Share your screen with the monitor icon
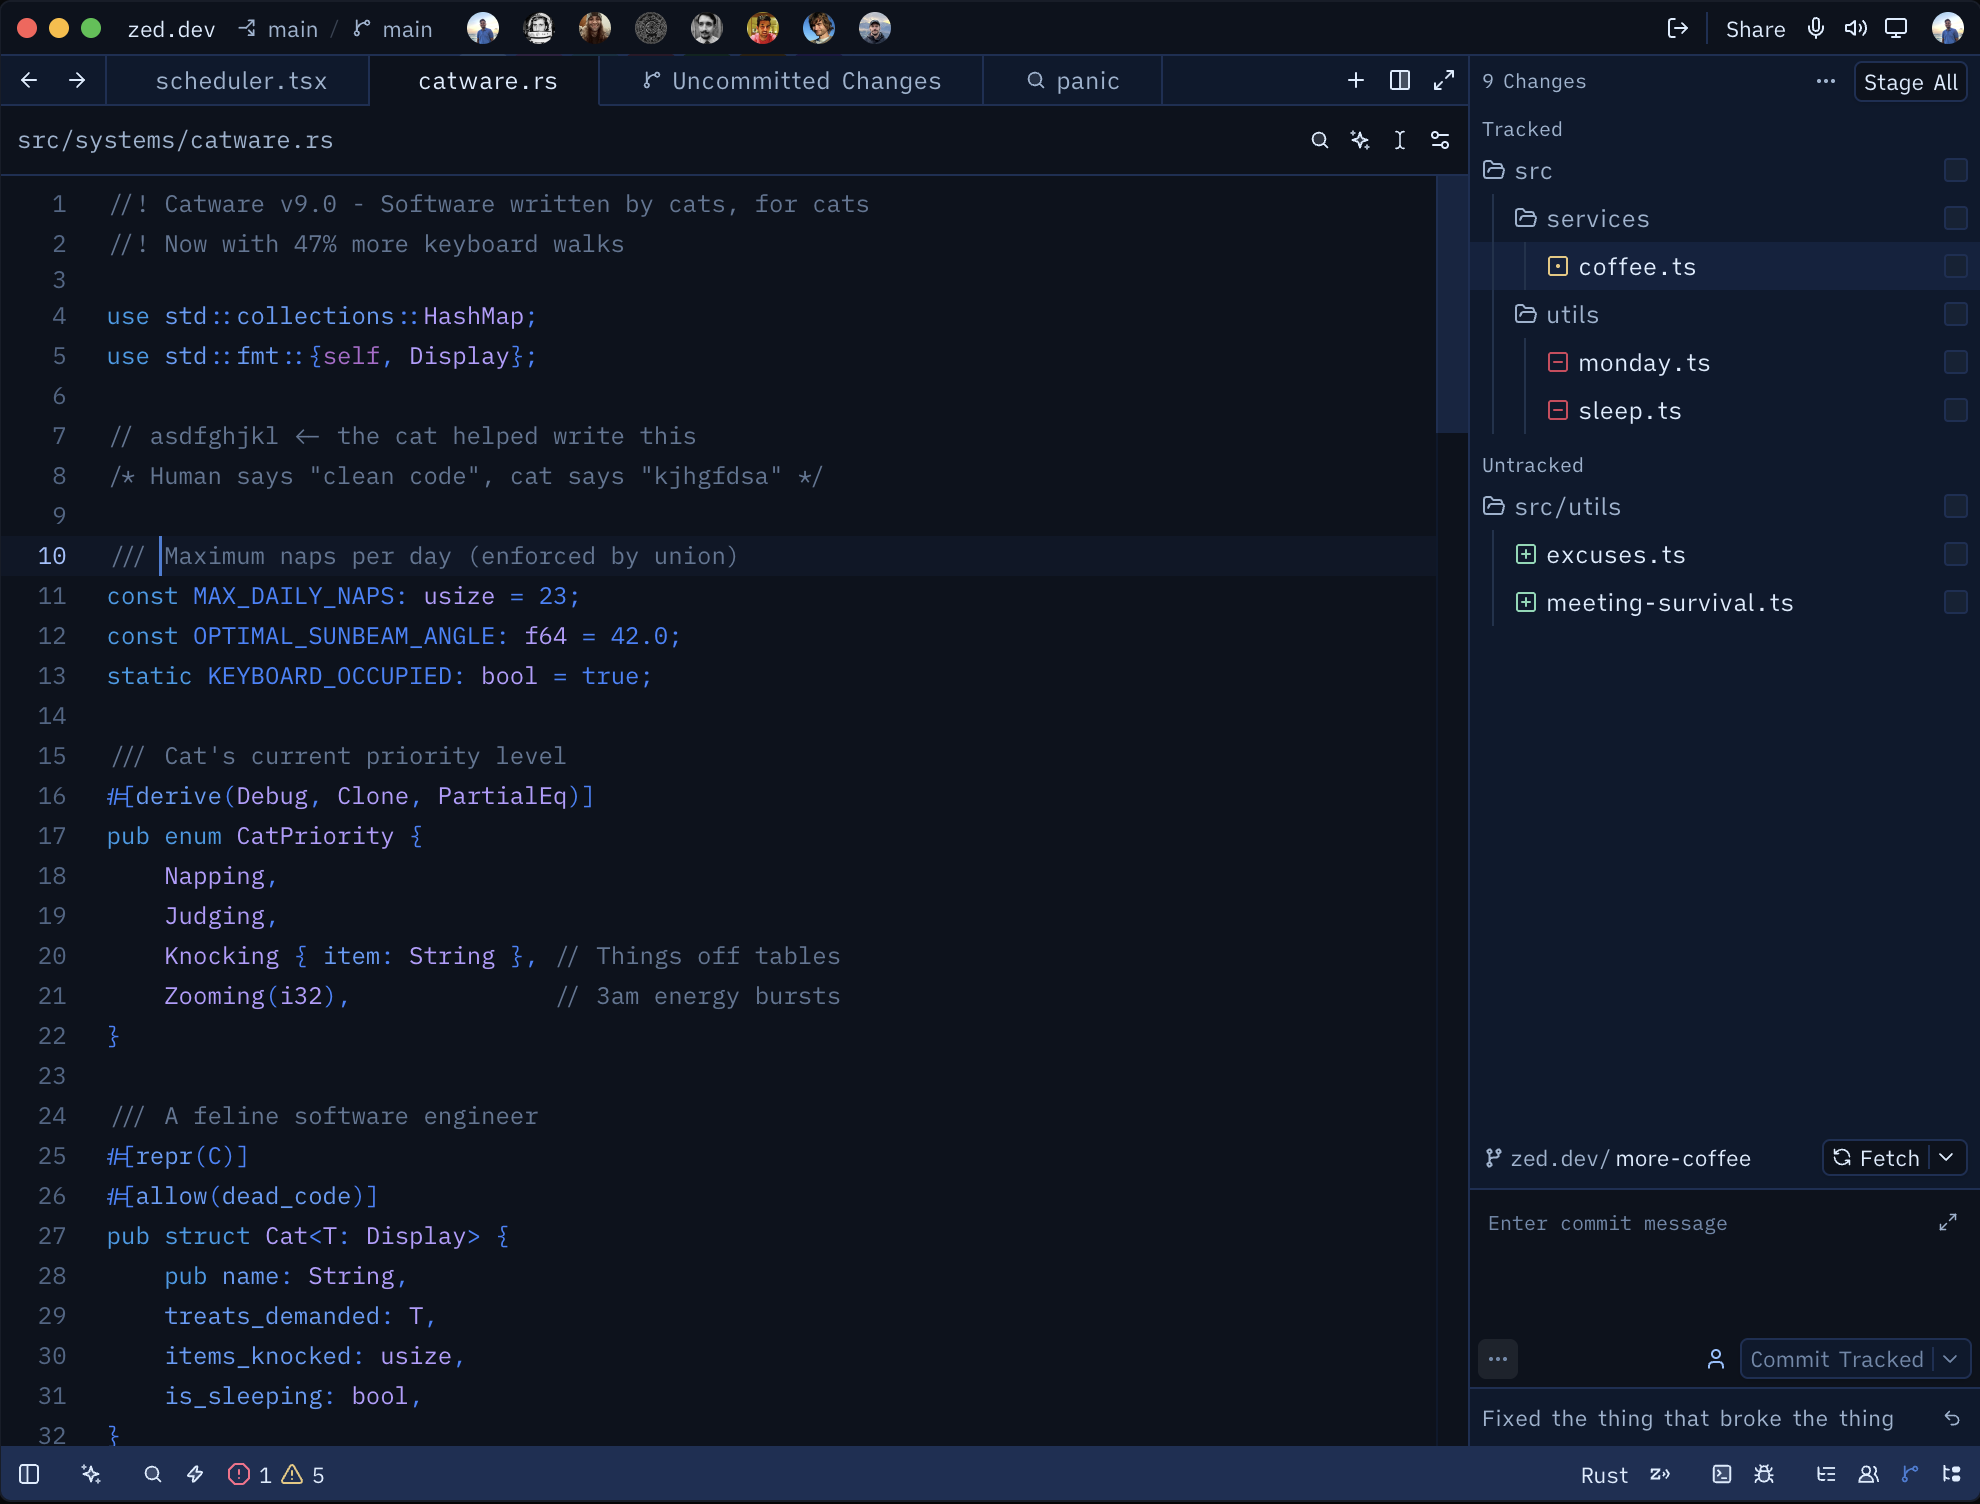 [x=1896, y=28]
